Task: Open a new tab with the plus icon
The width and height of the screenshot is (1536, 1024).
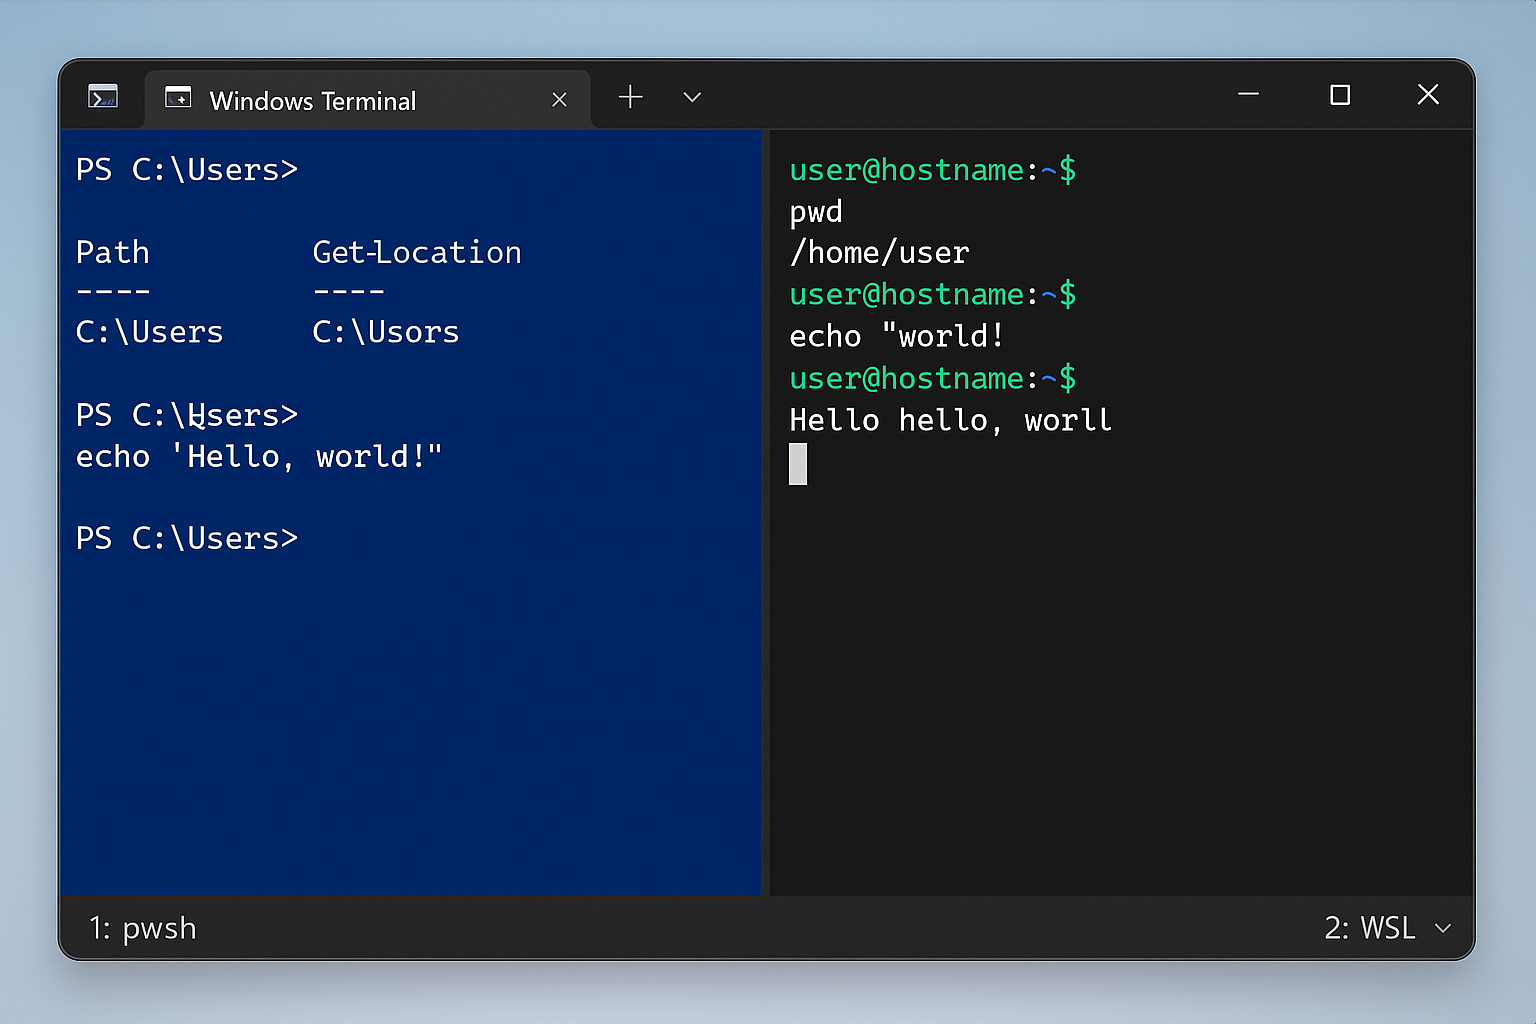Action: pyautogui.click(x=630, y=97)
